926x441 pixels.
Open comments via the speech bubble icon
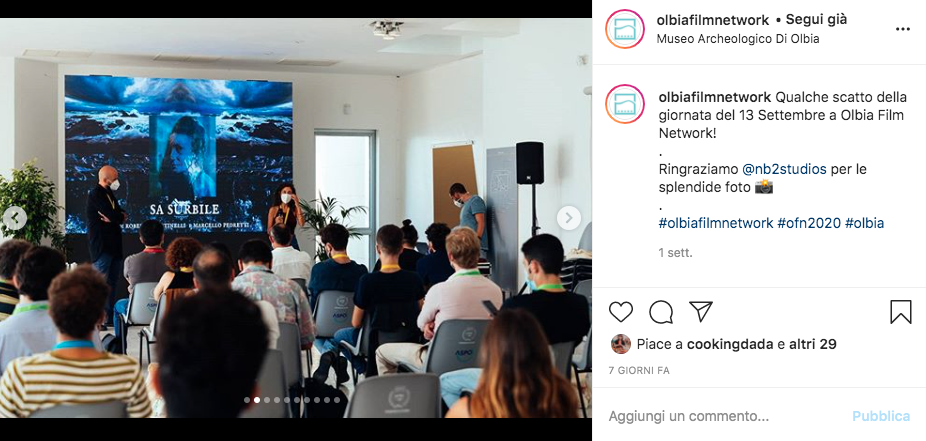[661, 312]
